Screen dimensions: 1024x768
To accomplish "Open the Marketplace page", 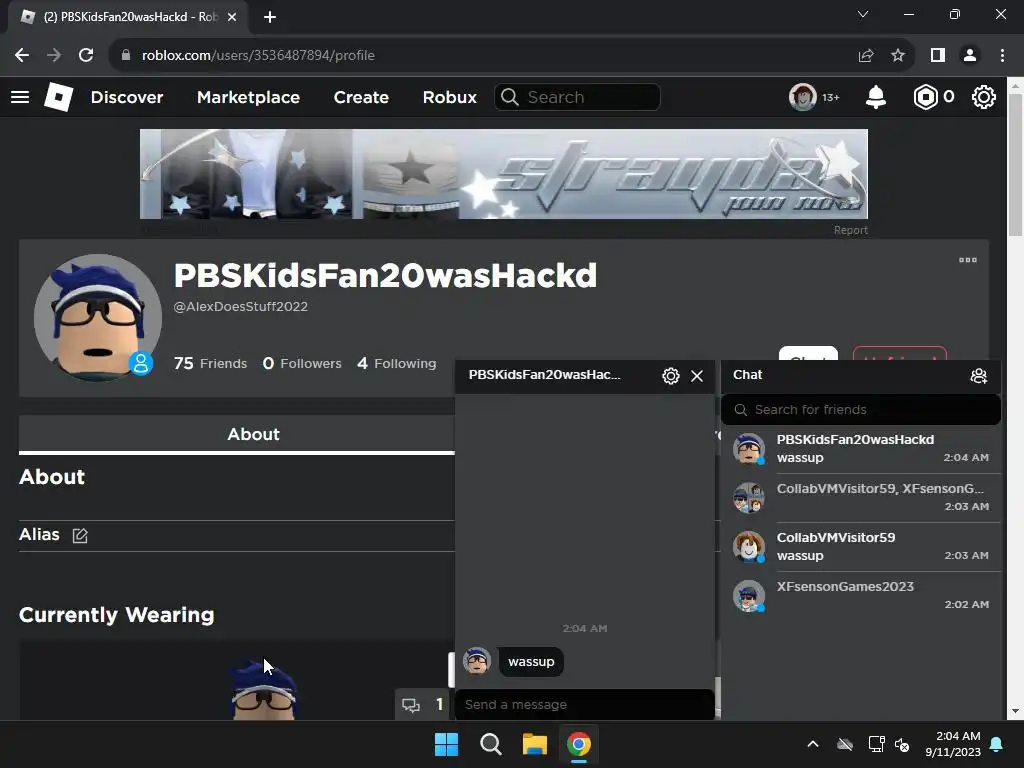I will coord(248,97).
